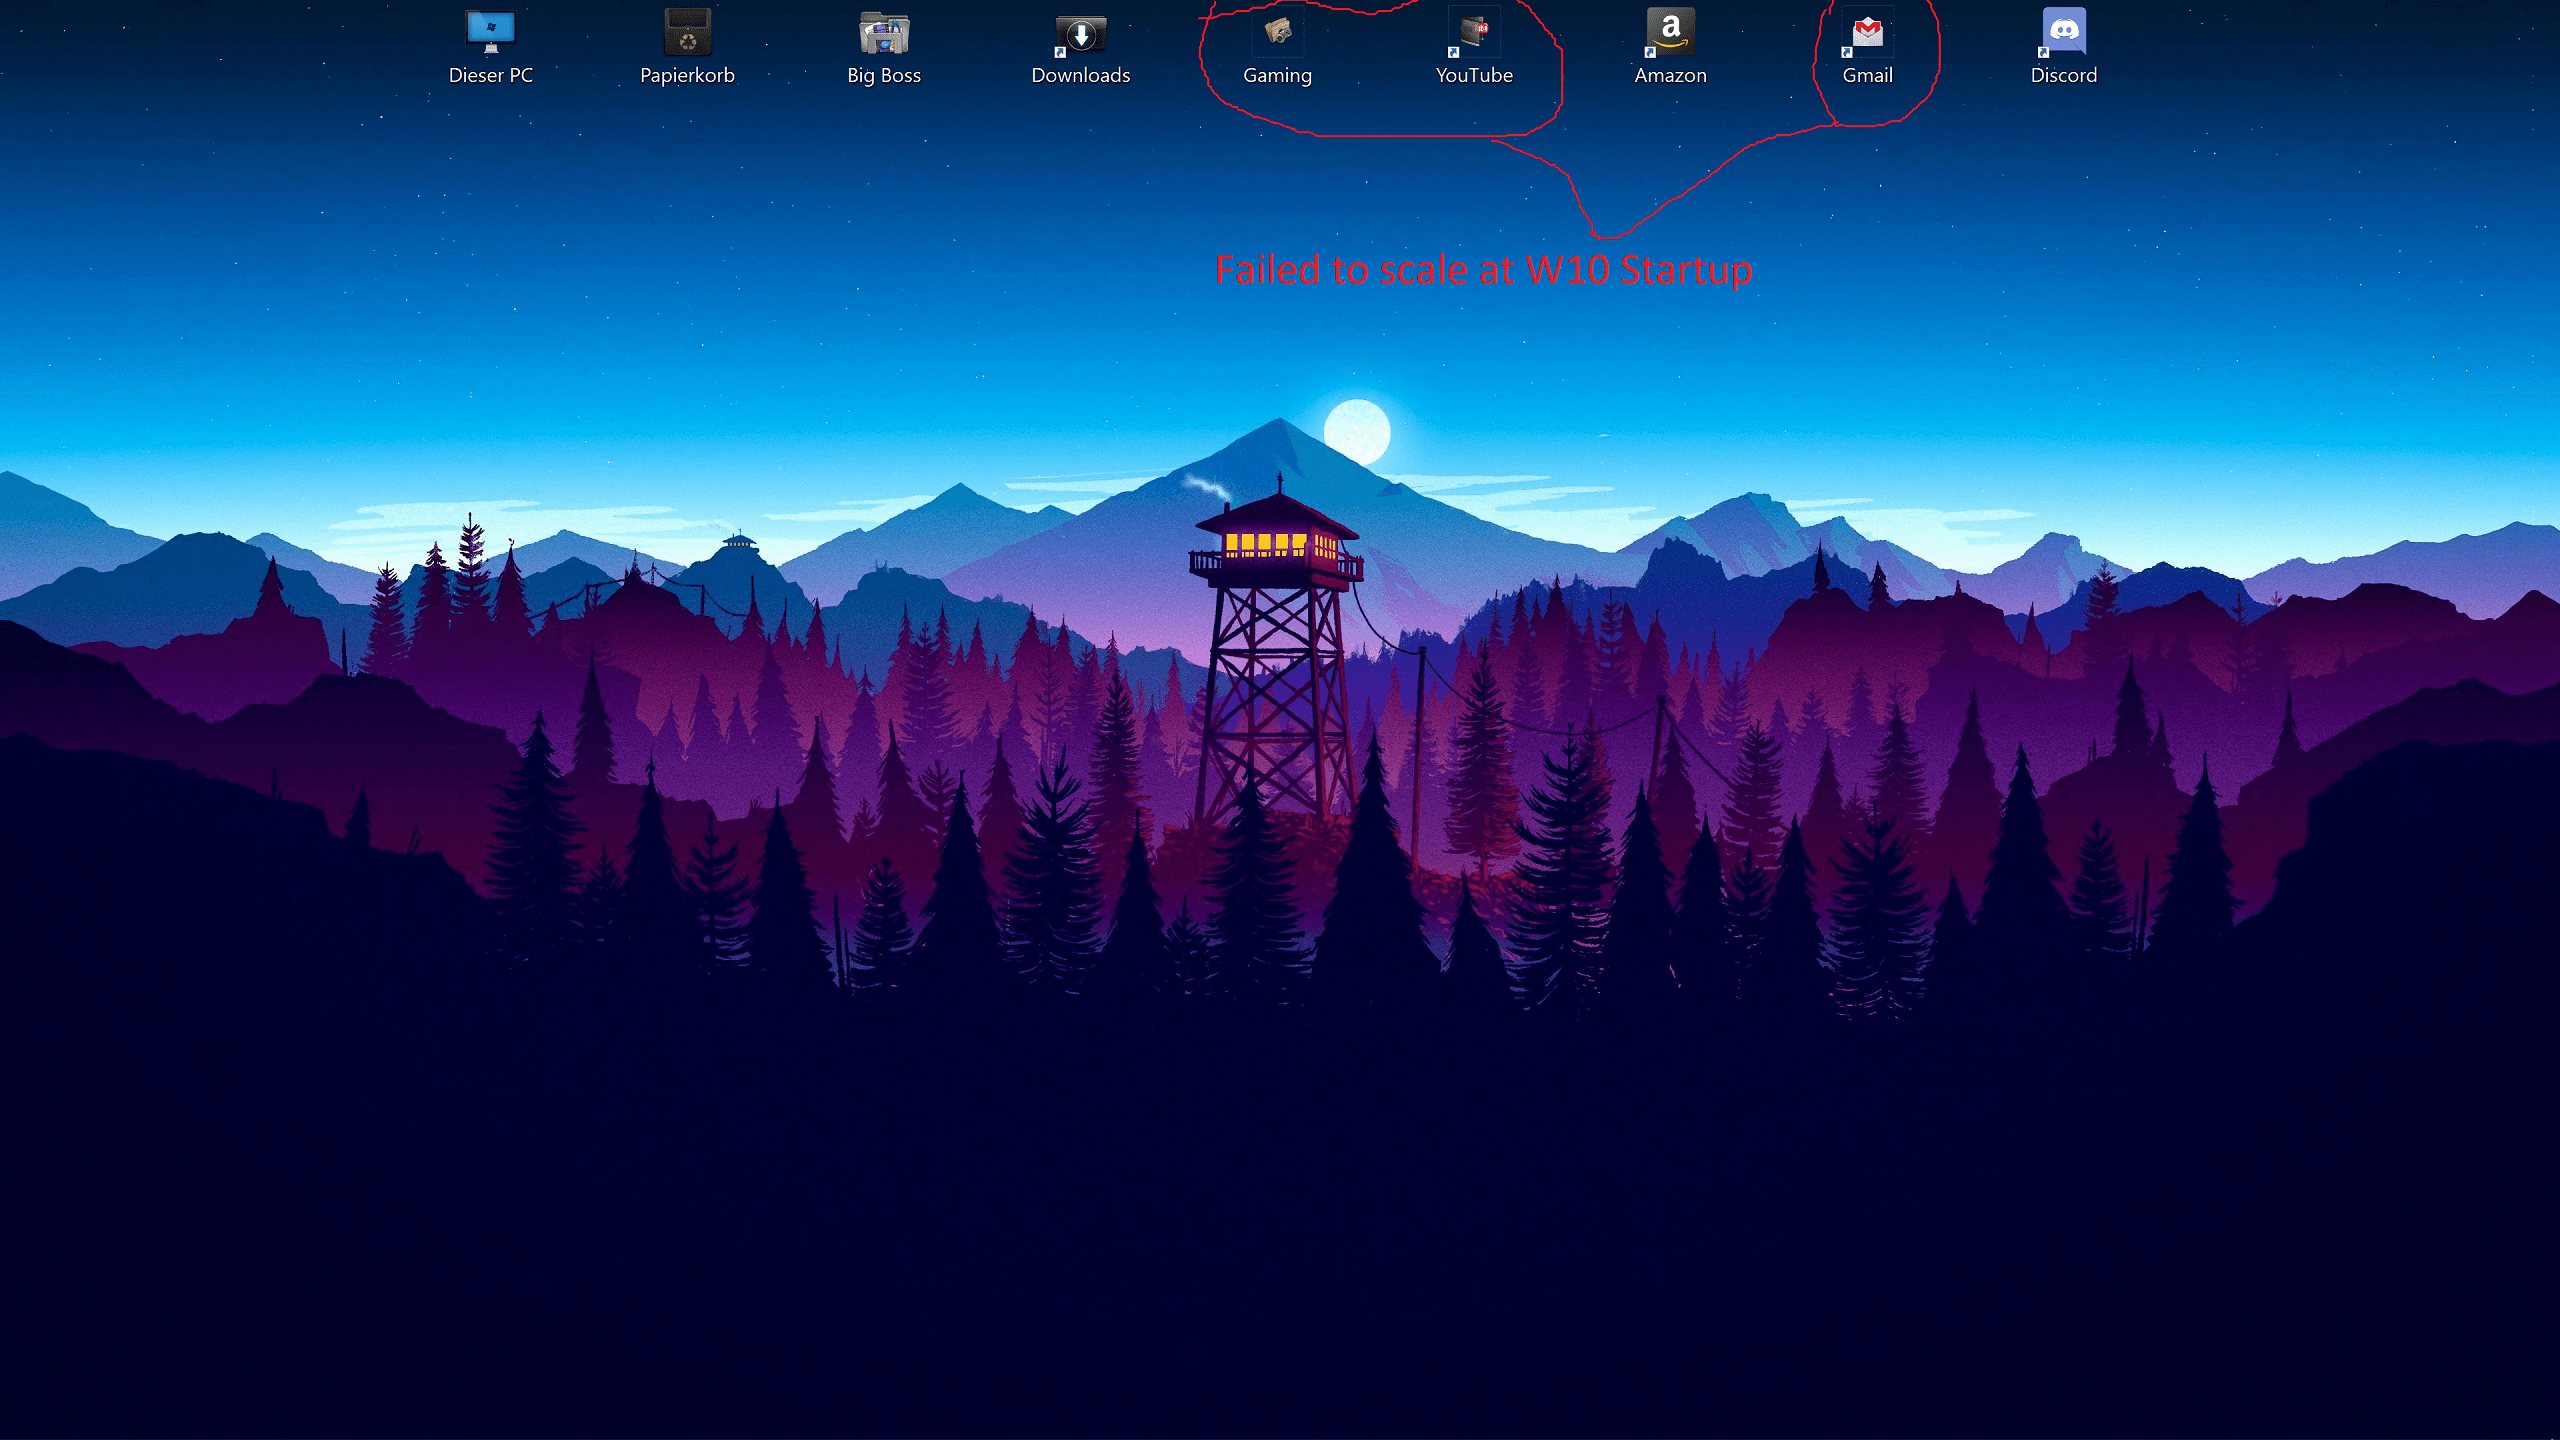Click the Big Boss folder icon
This screenshot has height=1440, width=2560.
pos(884,32)
